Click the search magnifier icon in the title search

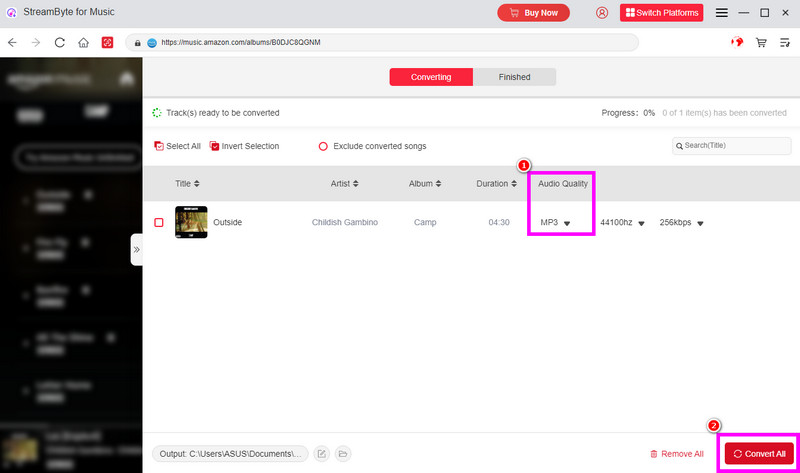(x=679, y=146)
